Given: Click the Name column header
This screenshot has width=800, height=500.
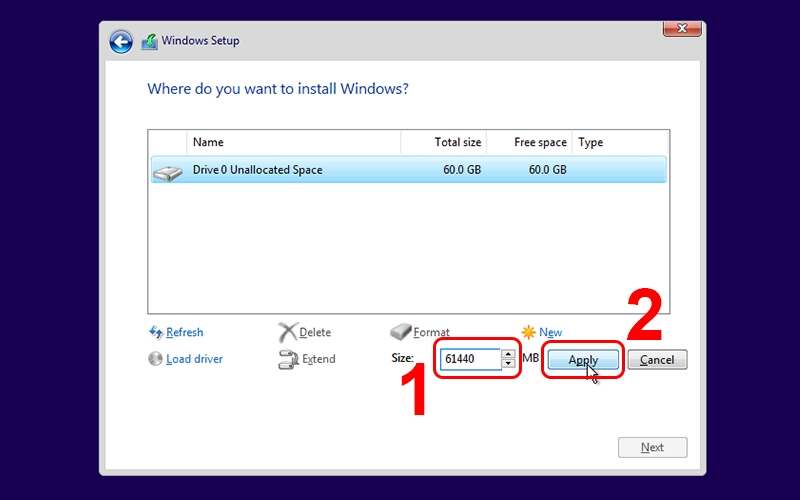Looking at the screenshot, I should pos(294,142).
